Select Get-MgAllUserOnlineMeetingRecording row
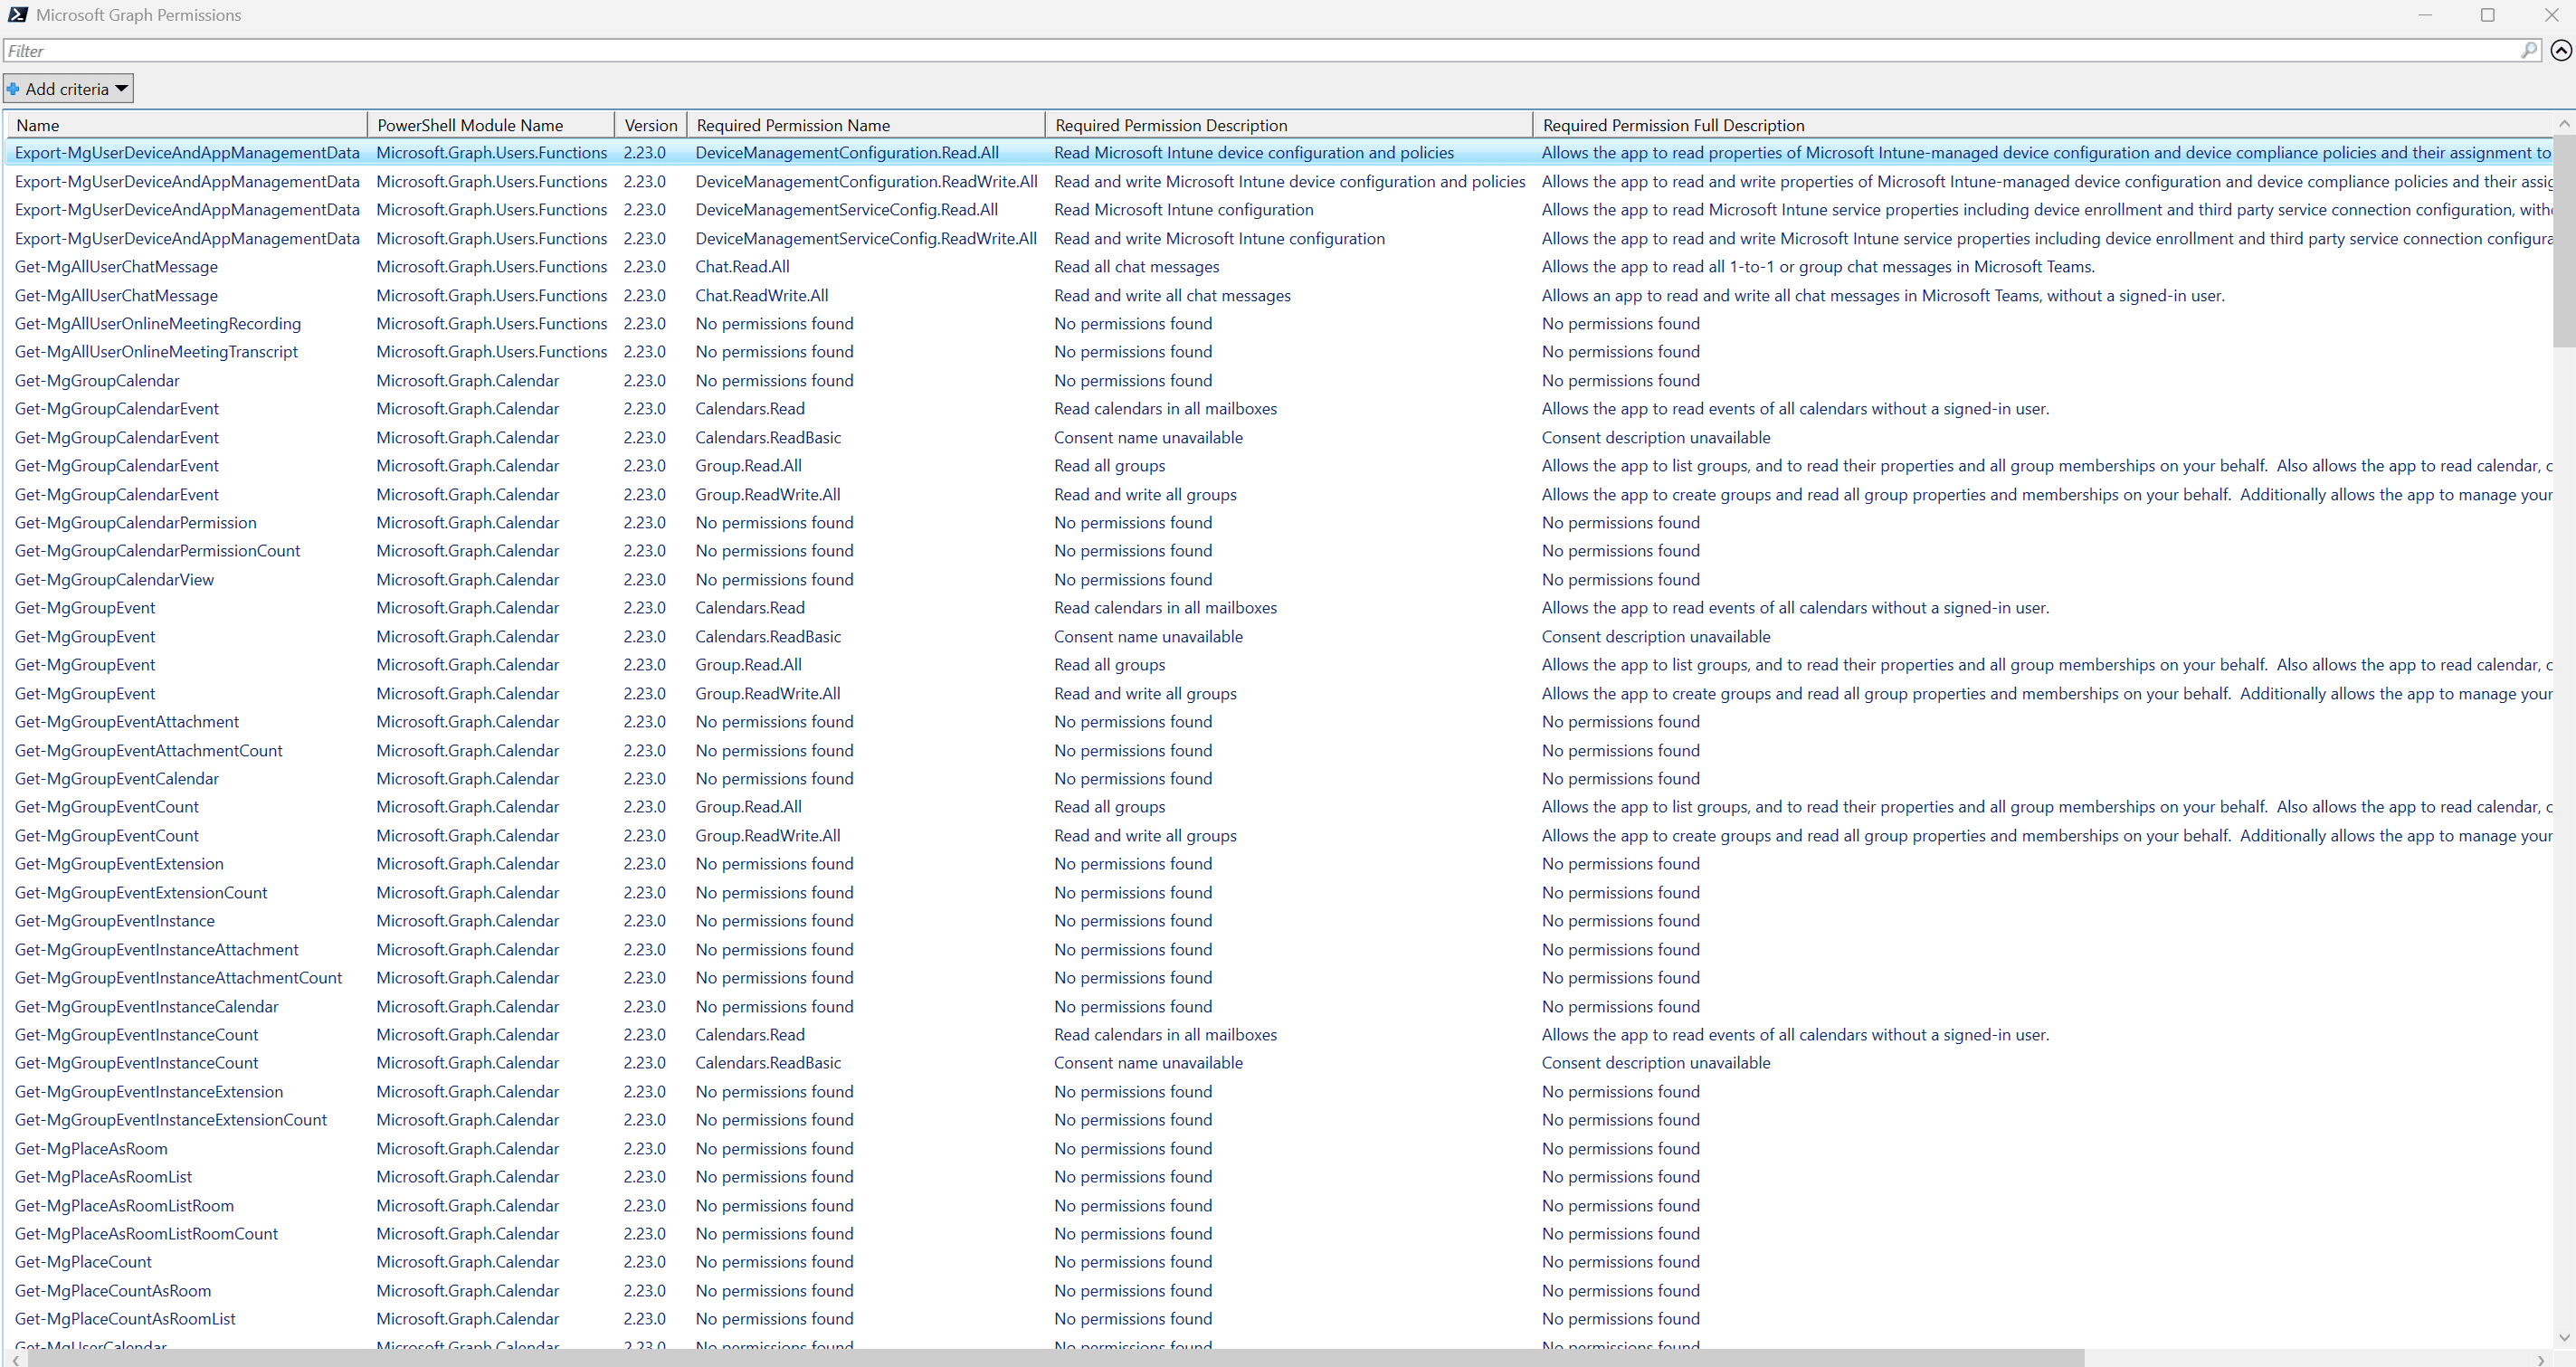The image size is (2576, 1367). [x=158, y=324]
